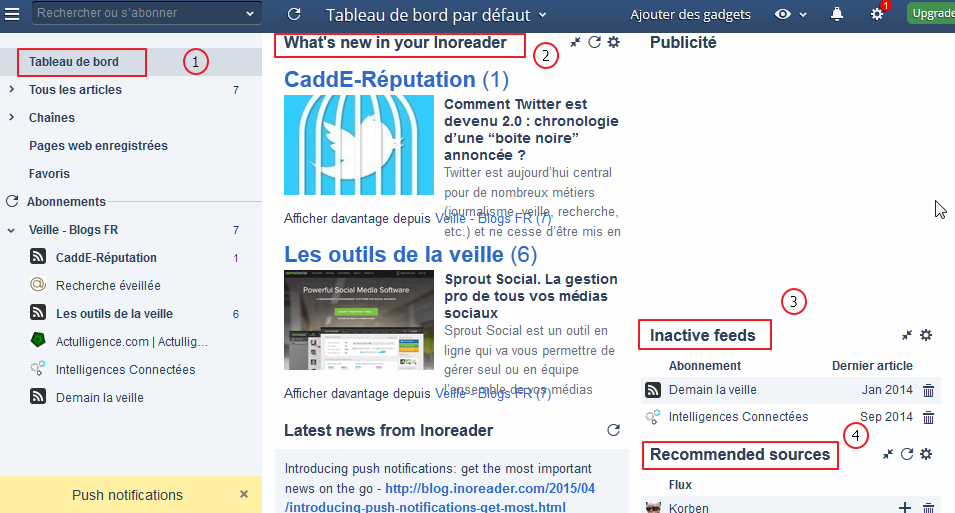The height and width of the screenshot is (513, 955).
Task: Dismiss Push notifications banner with X
Action: (x=244, y=494)
